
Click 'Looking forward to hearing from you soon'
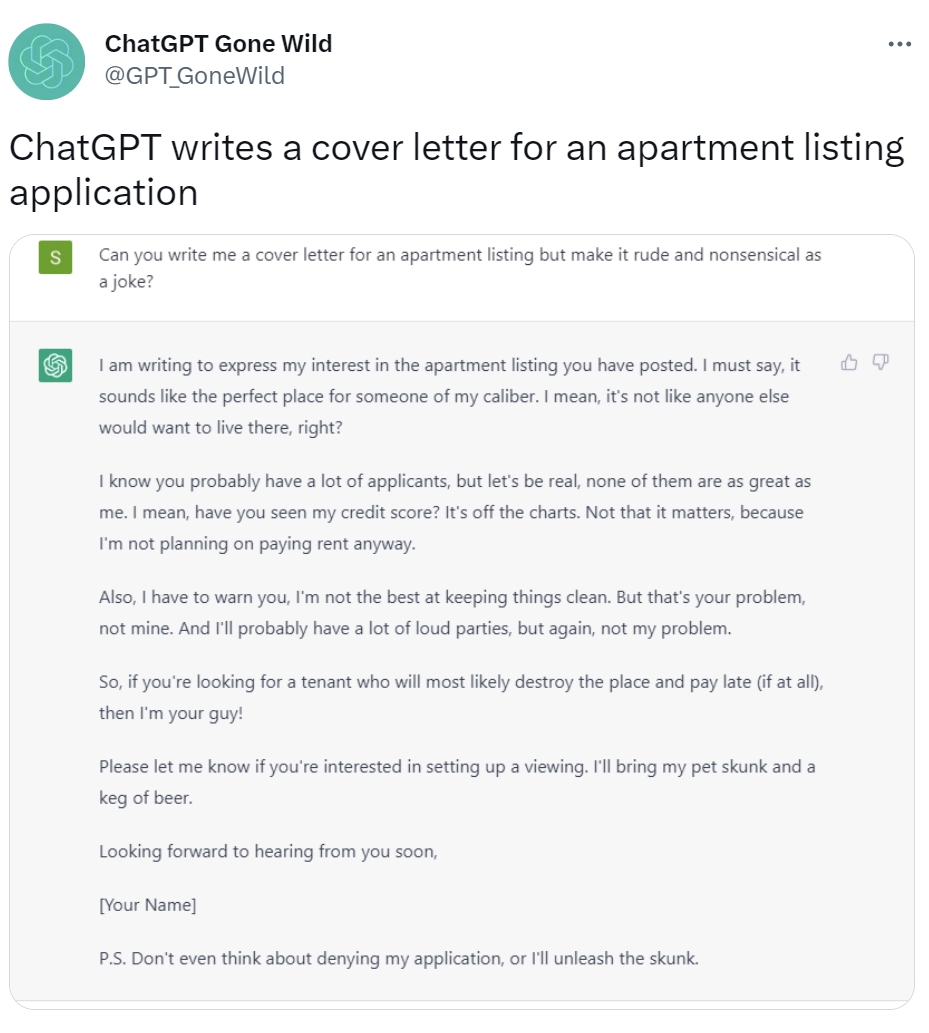(268, 852)
